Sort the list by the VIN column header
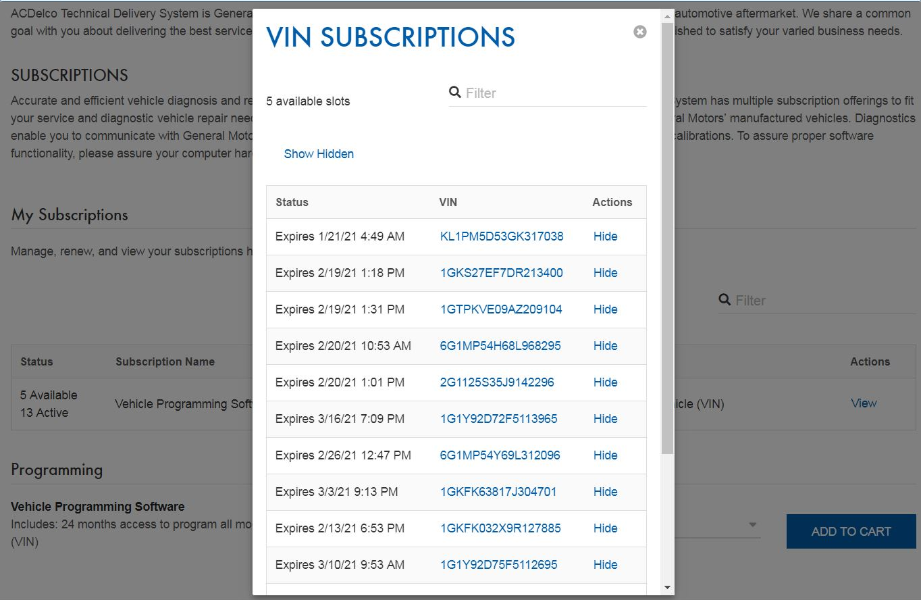 coord(448,202)
